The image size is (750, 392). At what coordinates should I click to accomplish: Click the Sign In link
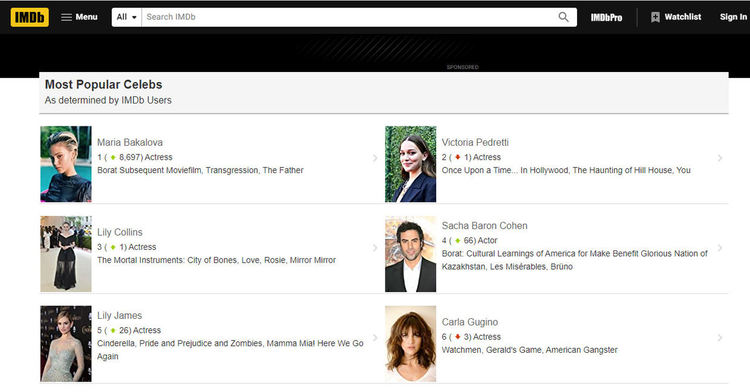click(733, 17)
